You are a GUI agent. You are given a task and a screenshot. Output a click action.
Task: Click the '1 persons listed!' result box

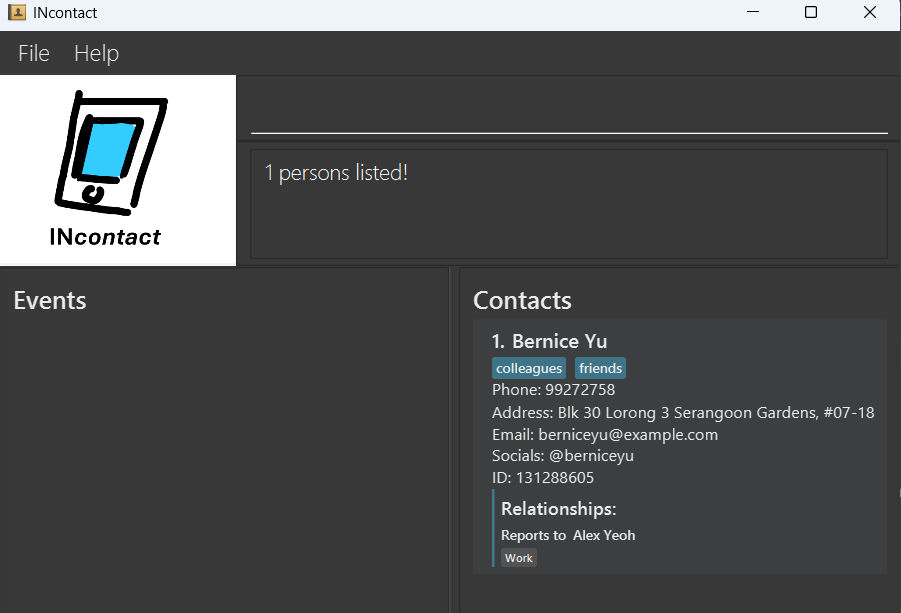[x=568, y=204]
